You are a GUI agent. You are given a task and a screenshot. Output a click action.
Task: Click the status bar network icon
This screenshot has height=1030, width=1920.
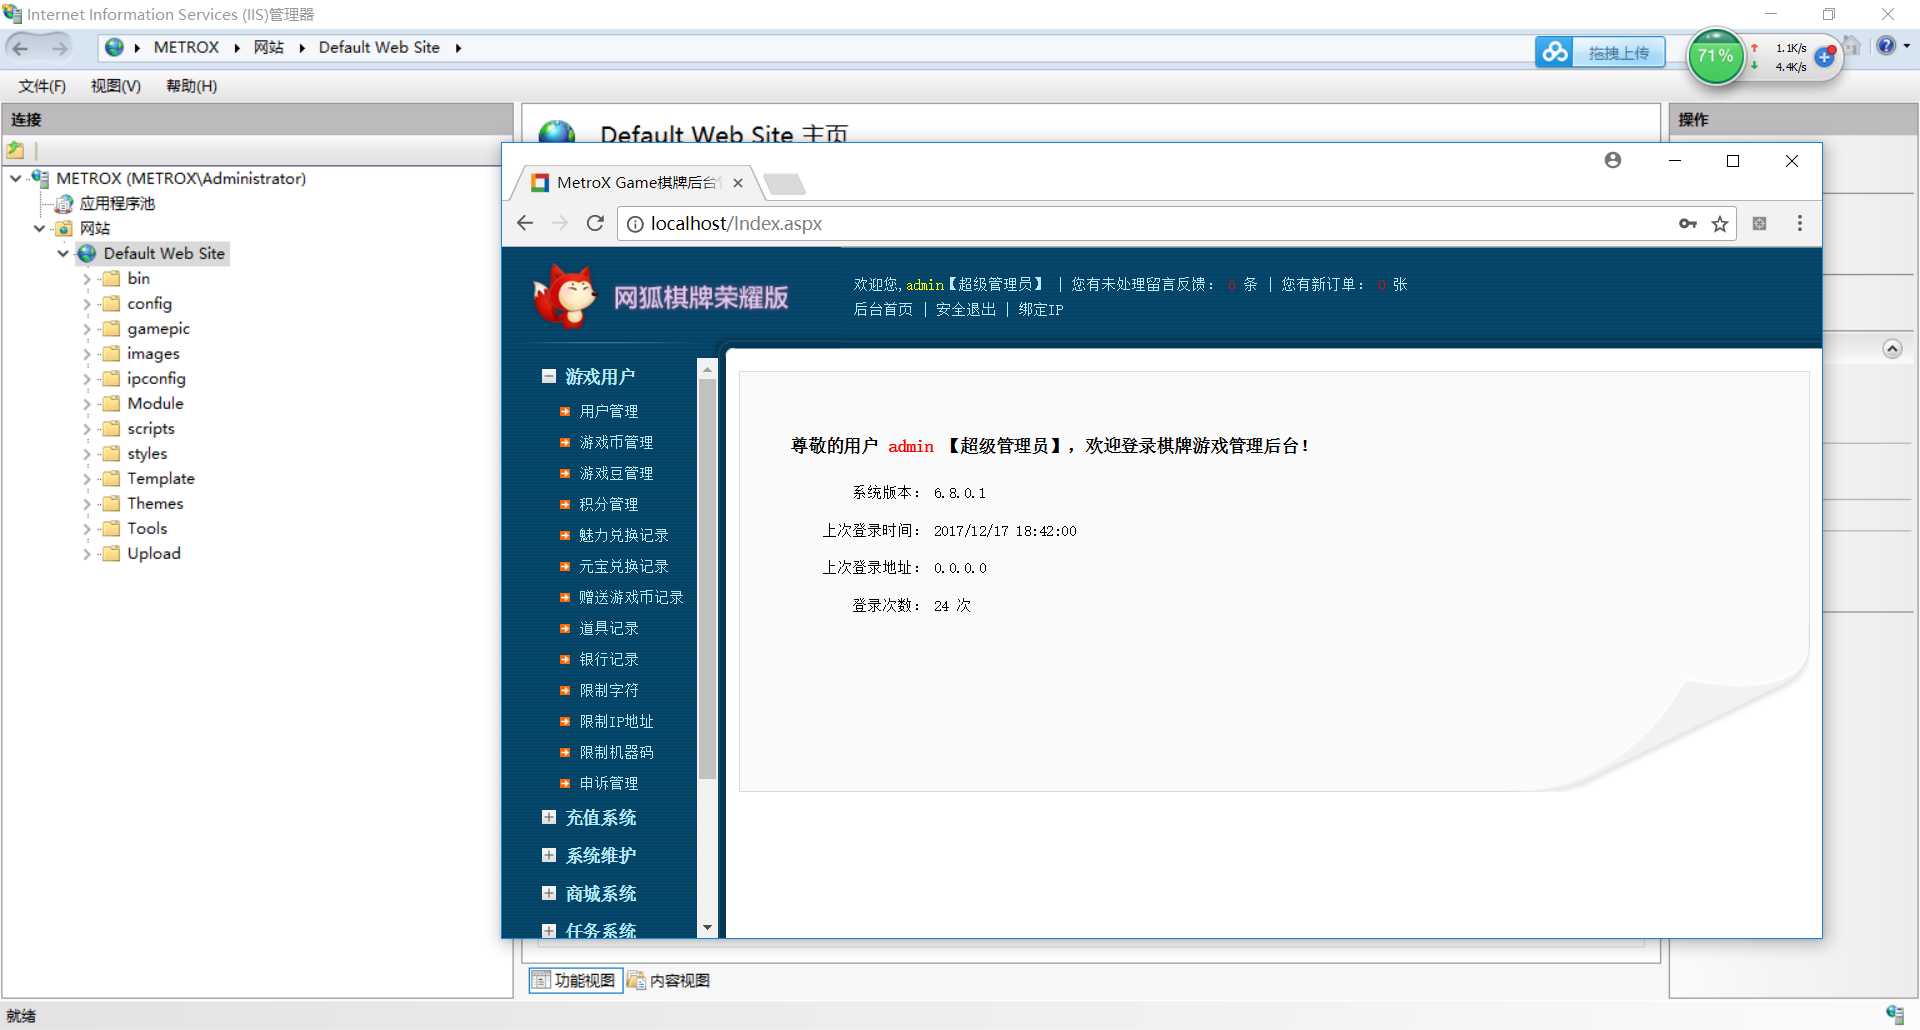1895,1015
